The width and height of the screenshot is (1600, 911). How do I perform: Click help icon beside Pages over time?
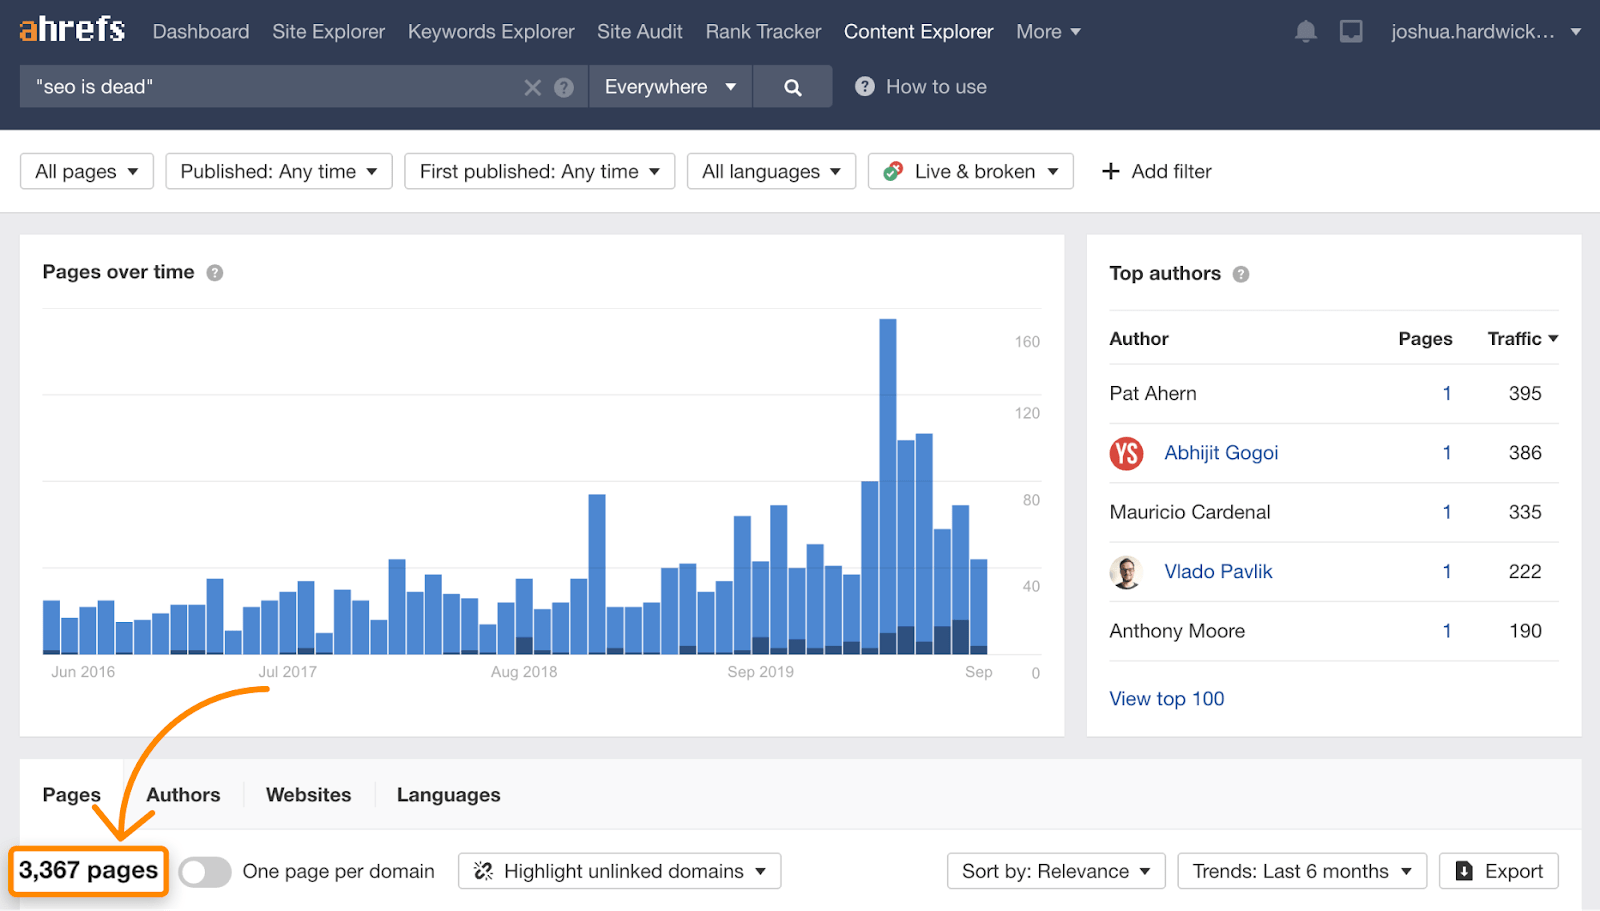(215, 273)
